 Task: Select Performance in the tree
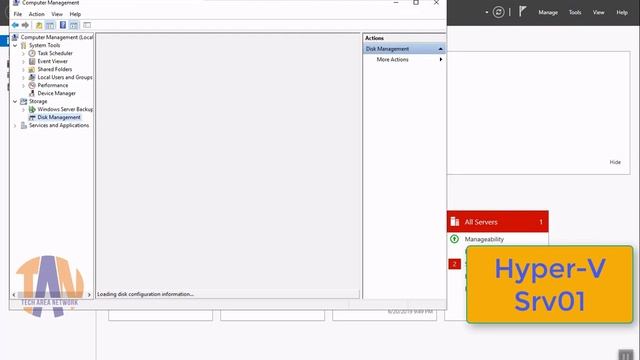click(53, 85)
